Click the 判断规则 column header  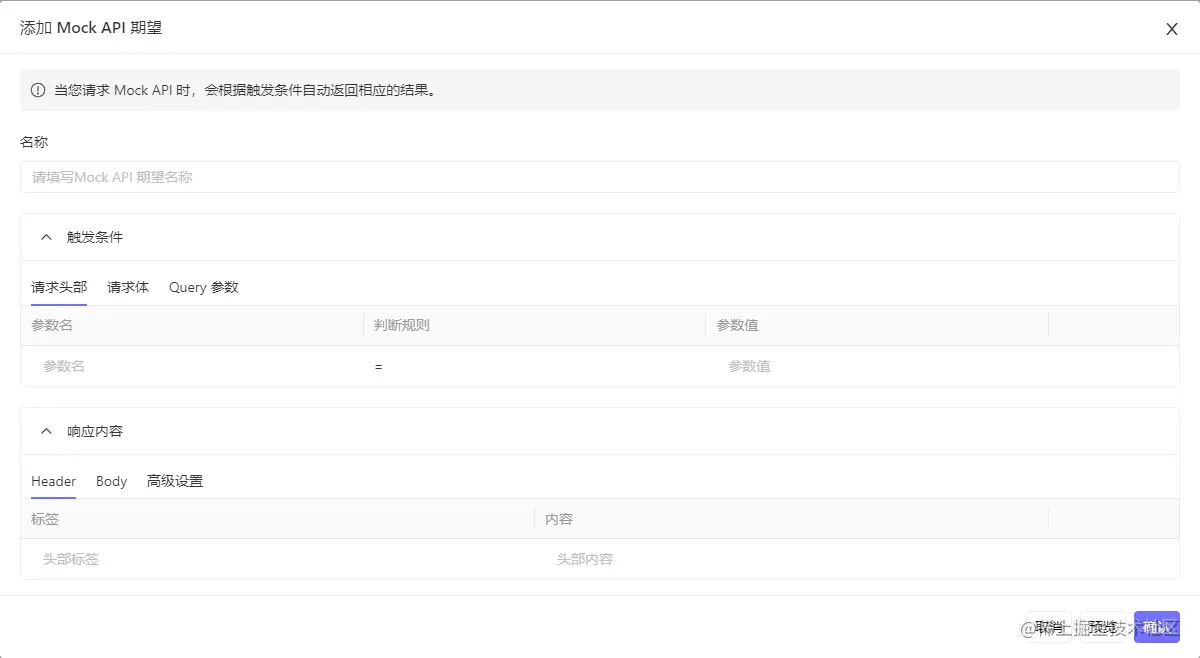[x=402, y=325]
